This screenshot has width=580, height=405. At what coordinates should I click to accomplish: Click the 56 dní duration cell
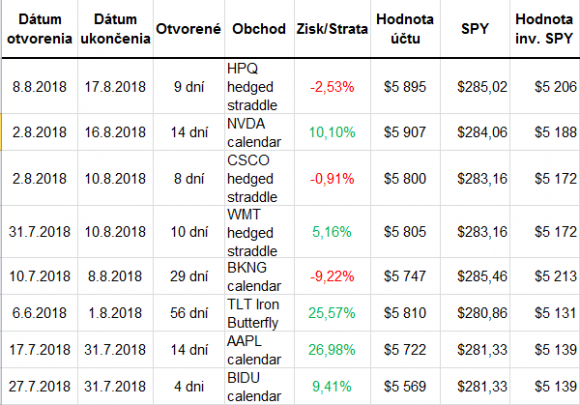pyautogui.click(x=189, y=313)
